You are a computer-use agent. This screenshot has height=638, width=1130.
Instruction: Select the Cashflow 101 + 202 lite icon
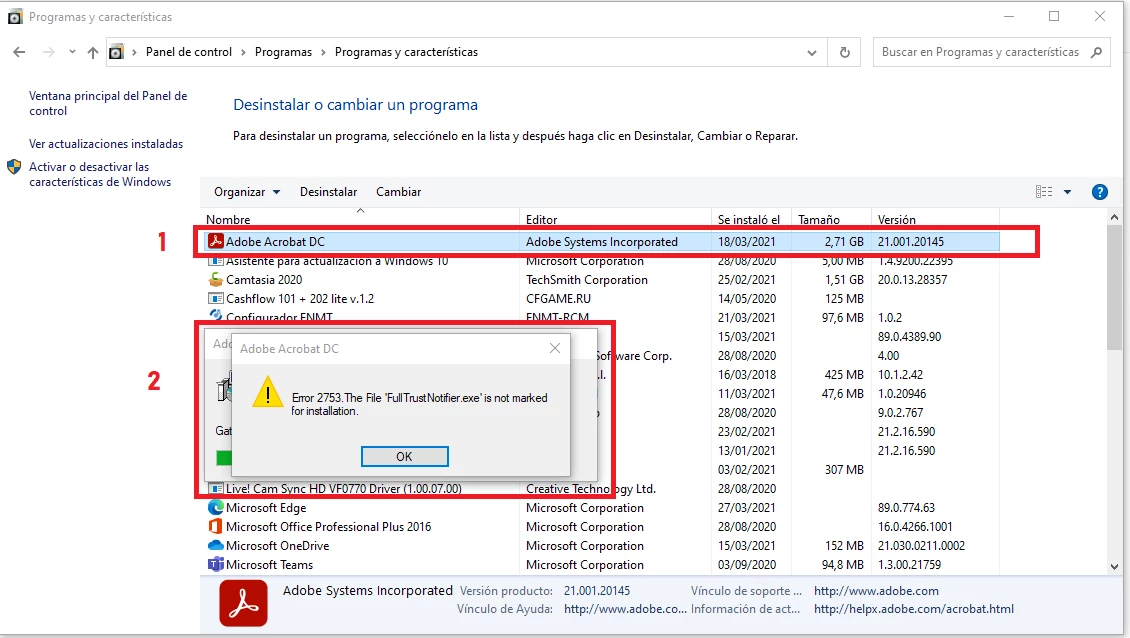(x=215, y=298)
